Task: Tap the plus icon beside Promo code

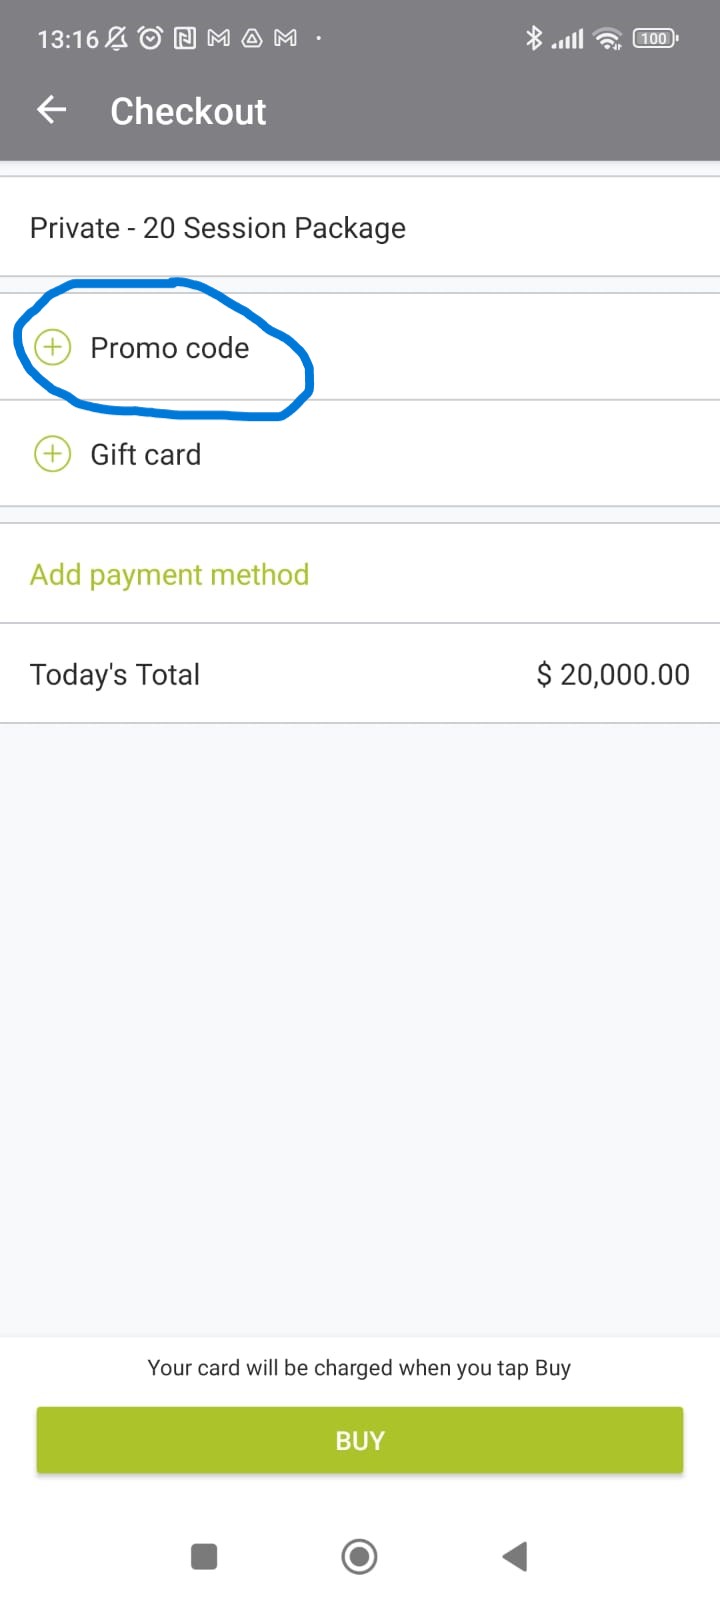Action: [x=53, y=347]
